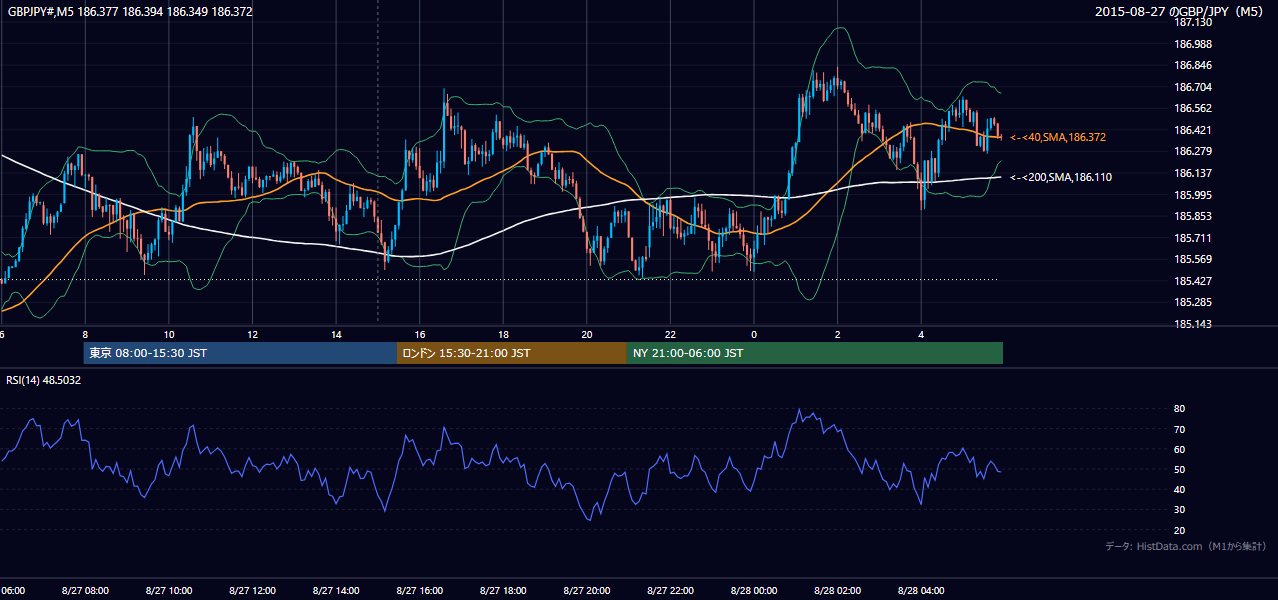Select the London 15:30-21:00 JST session bar
This screenshot has width=1278, height=600.
[512, 353]
